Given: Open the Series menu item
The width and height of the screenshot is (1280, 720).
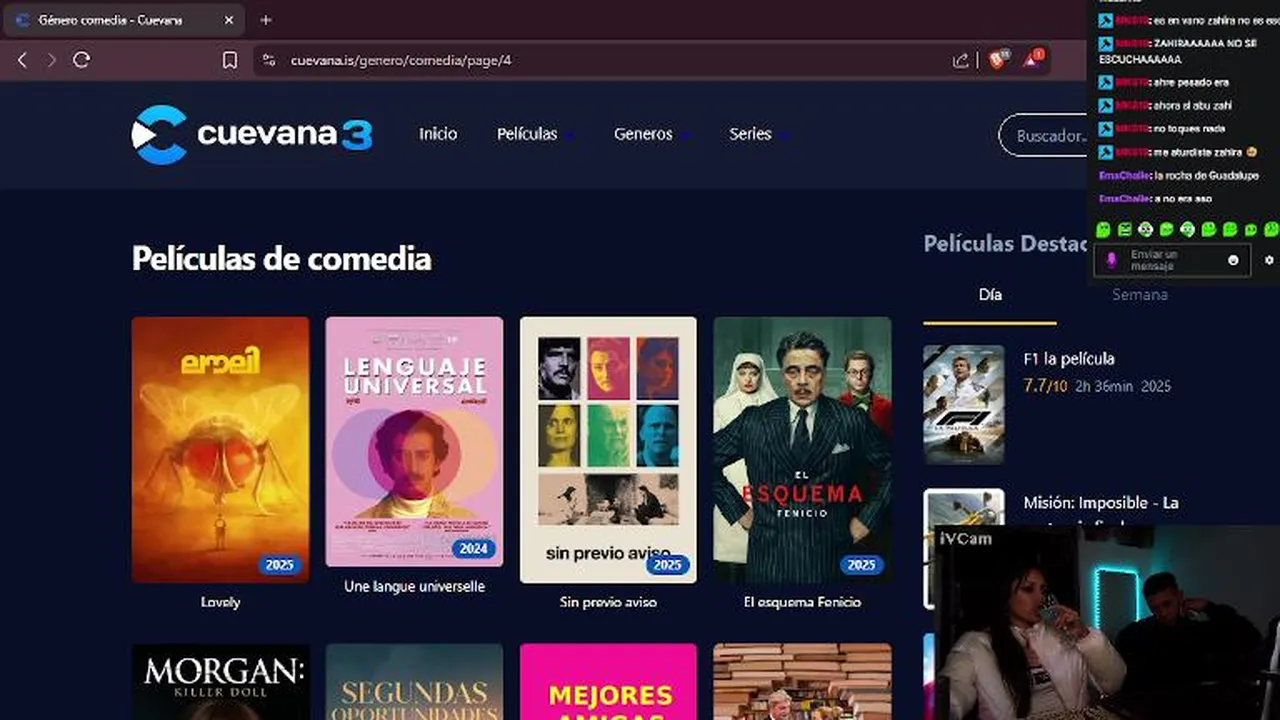Looking at the screenshot, I should tap(750, 134).
